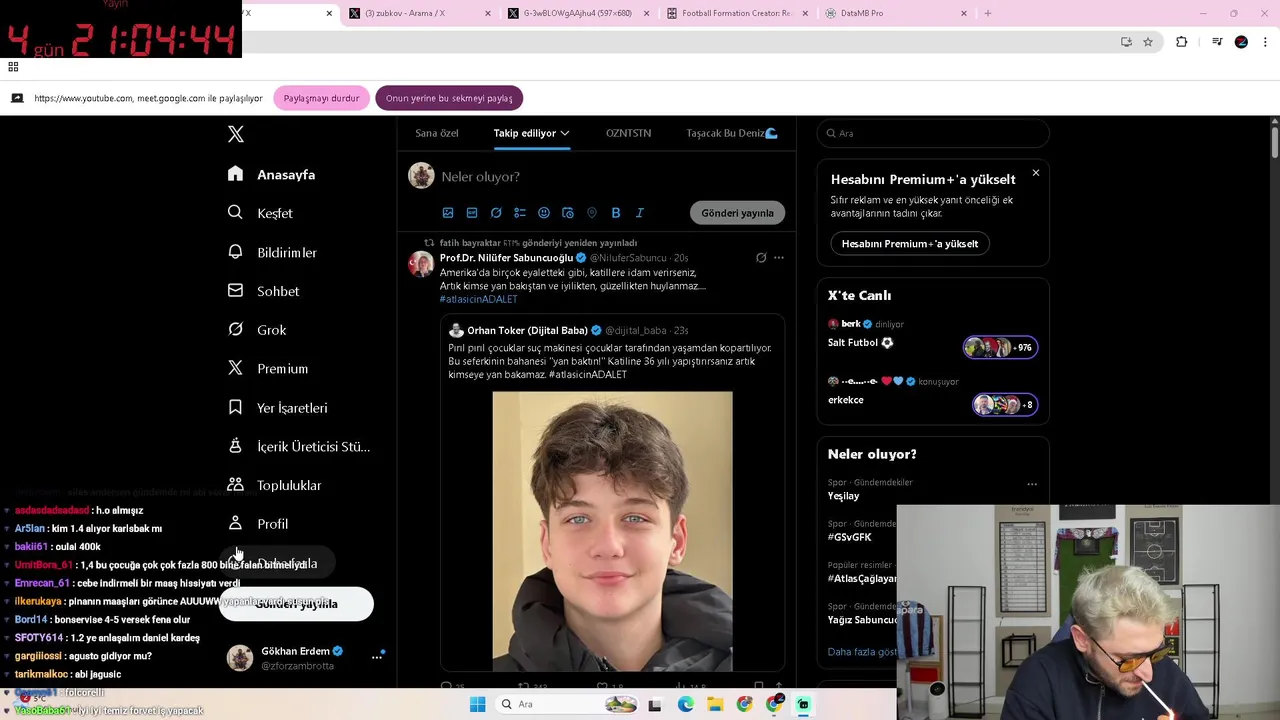Open the Windows Start menu
This screenshot has height=720, width=1280.
pyautogui.click(x=478, y=704)
